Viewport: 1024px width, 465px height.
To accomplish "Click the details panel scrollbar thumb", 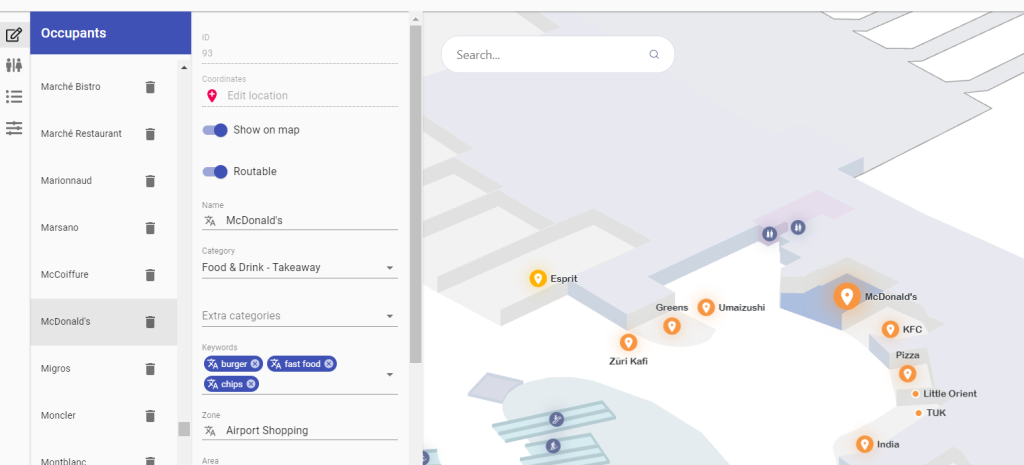I will (416, 194).
